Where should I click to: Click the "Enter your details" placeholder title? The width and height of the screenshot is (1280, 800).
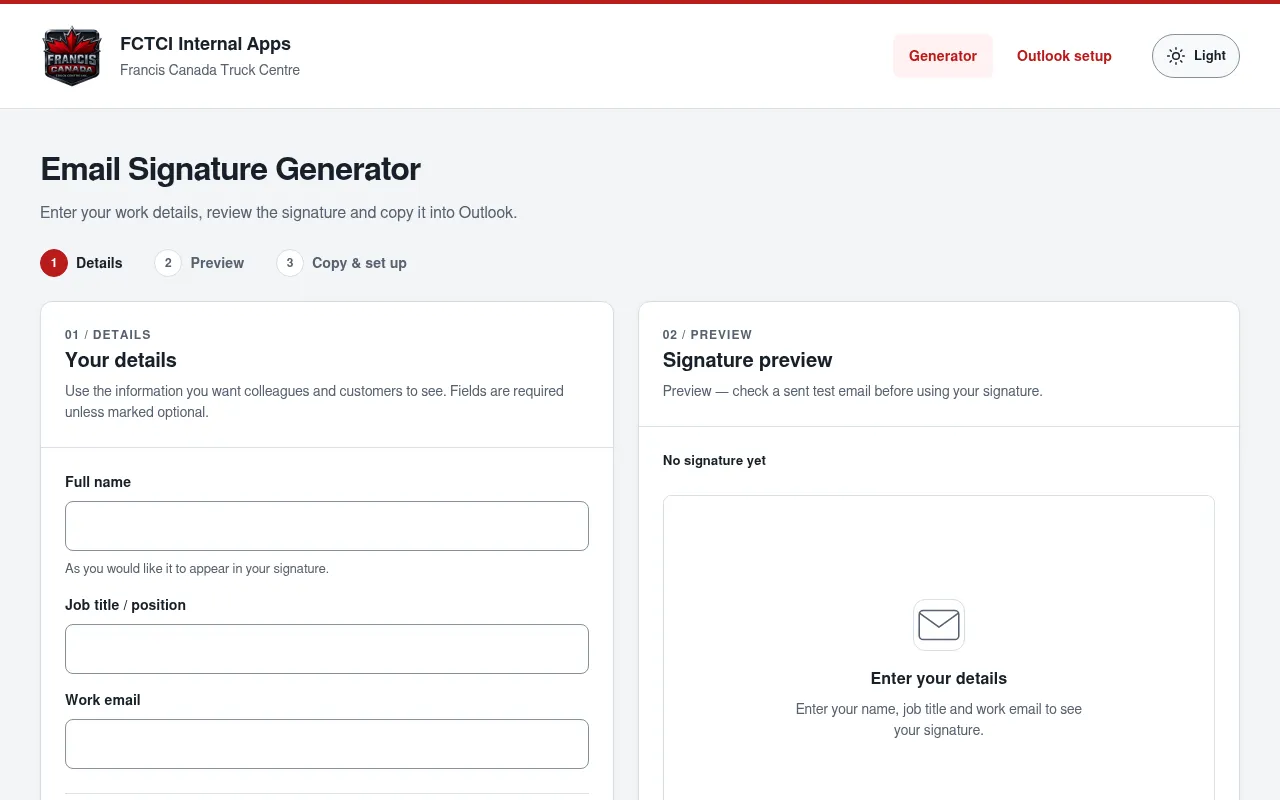939,678
